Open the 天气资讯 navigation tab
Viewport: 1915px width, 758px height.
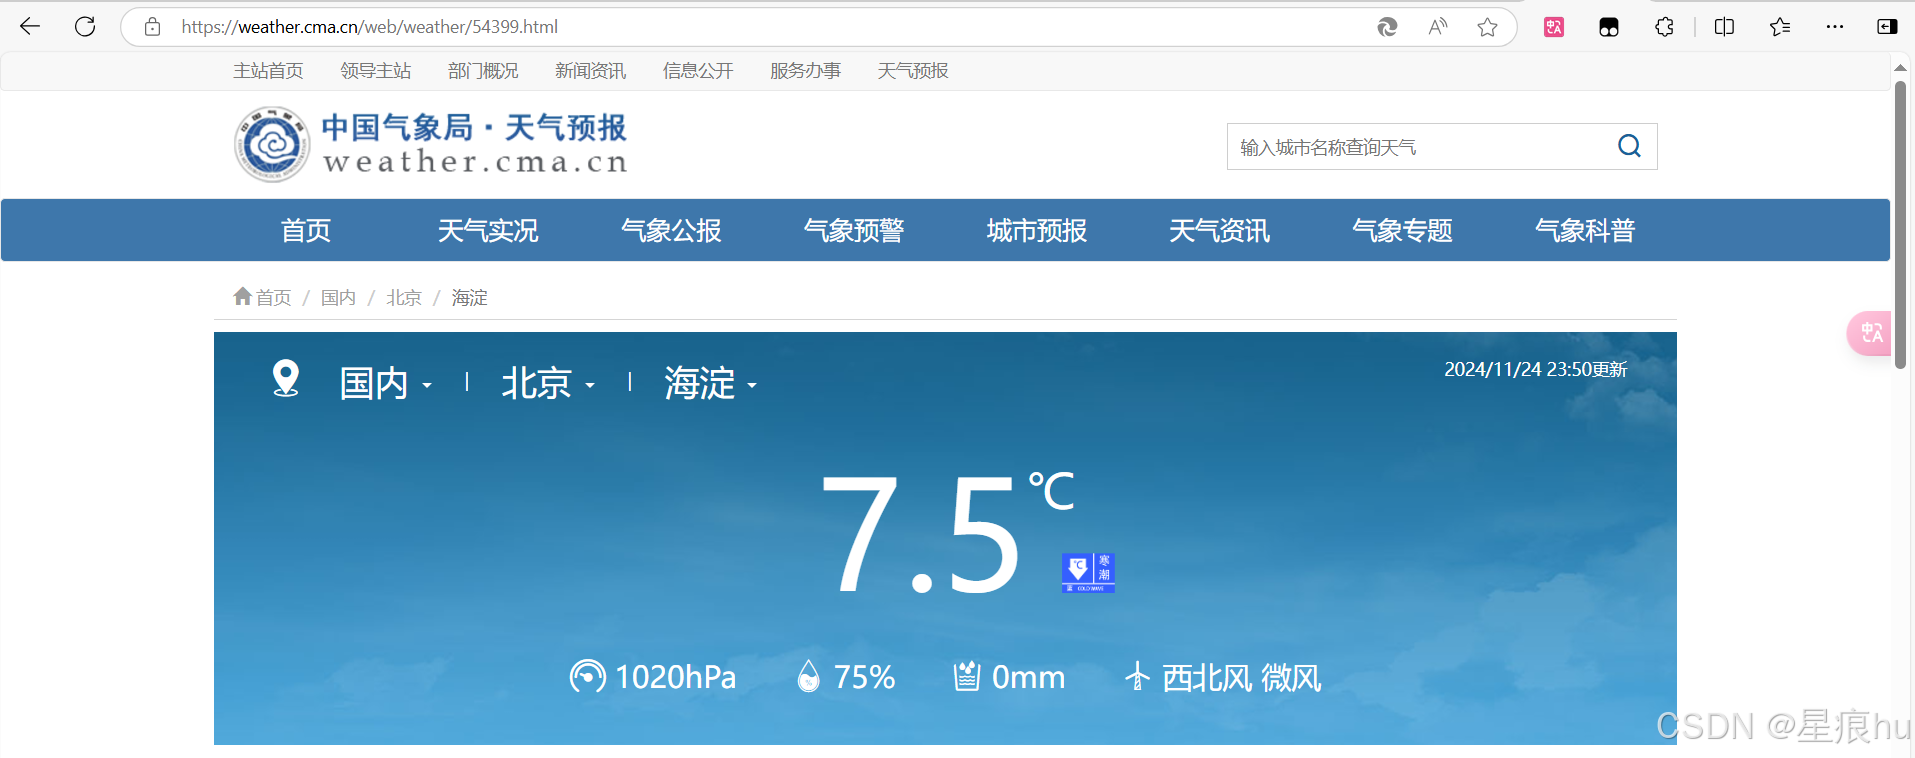[1220, 231]
